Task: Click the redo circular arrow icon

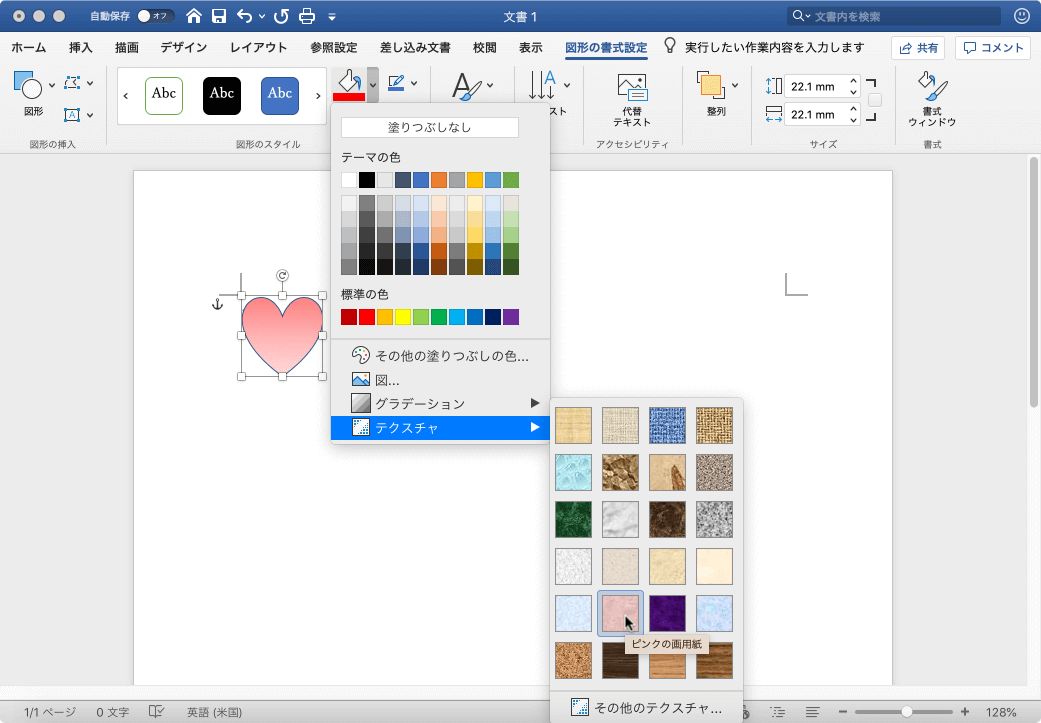Action: pyautogui.click(x=281, y=16)
